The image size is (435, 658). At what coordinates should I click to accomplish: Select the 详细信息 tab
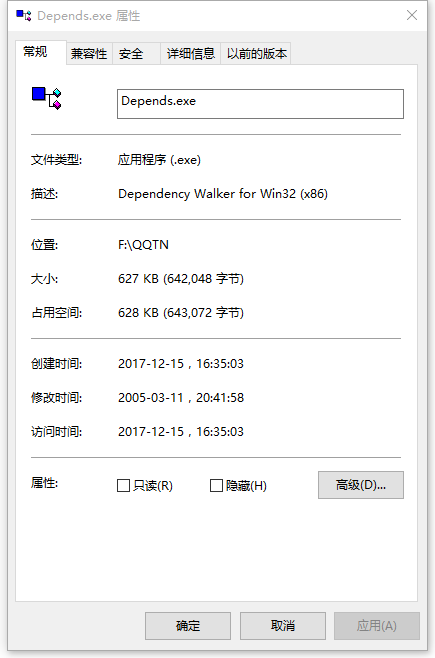(191, 54)
